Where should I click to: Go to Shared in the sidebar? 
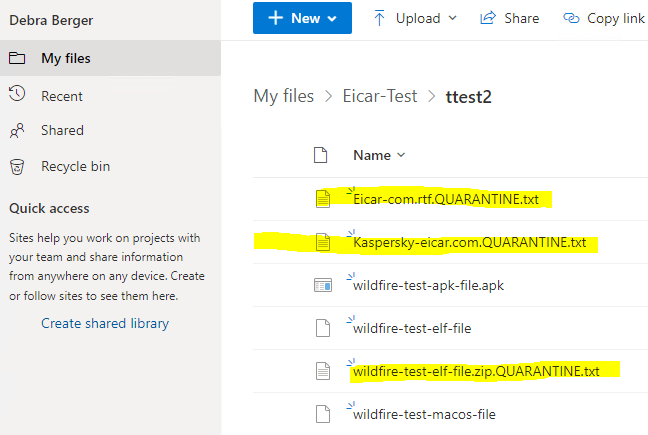point(62,130)
